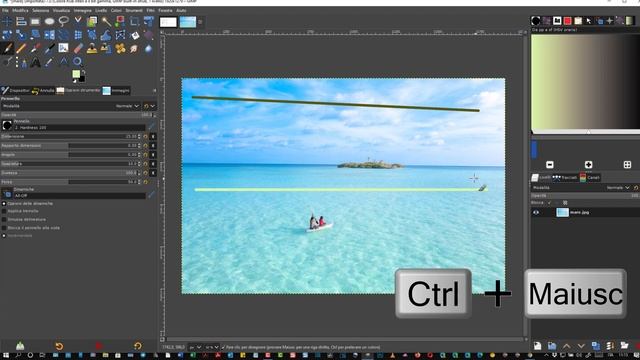The image size is (640, 360).
Task: Toggle the Incrementale option
Action: [4, 236]
